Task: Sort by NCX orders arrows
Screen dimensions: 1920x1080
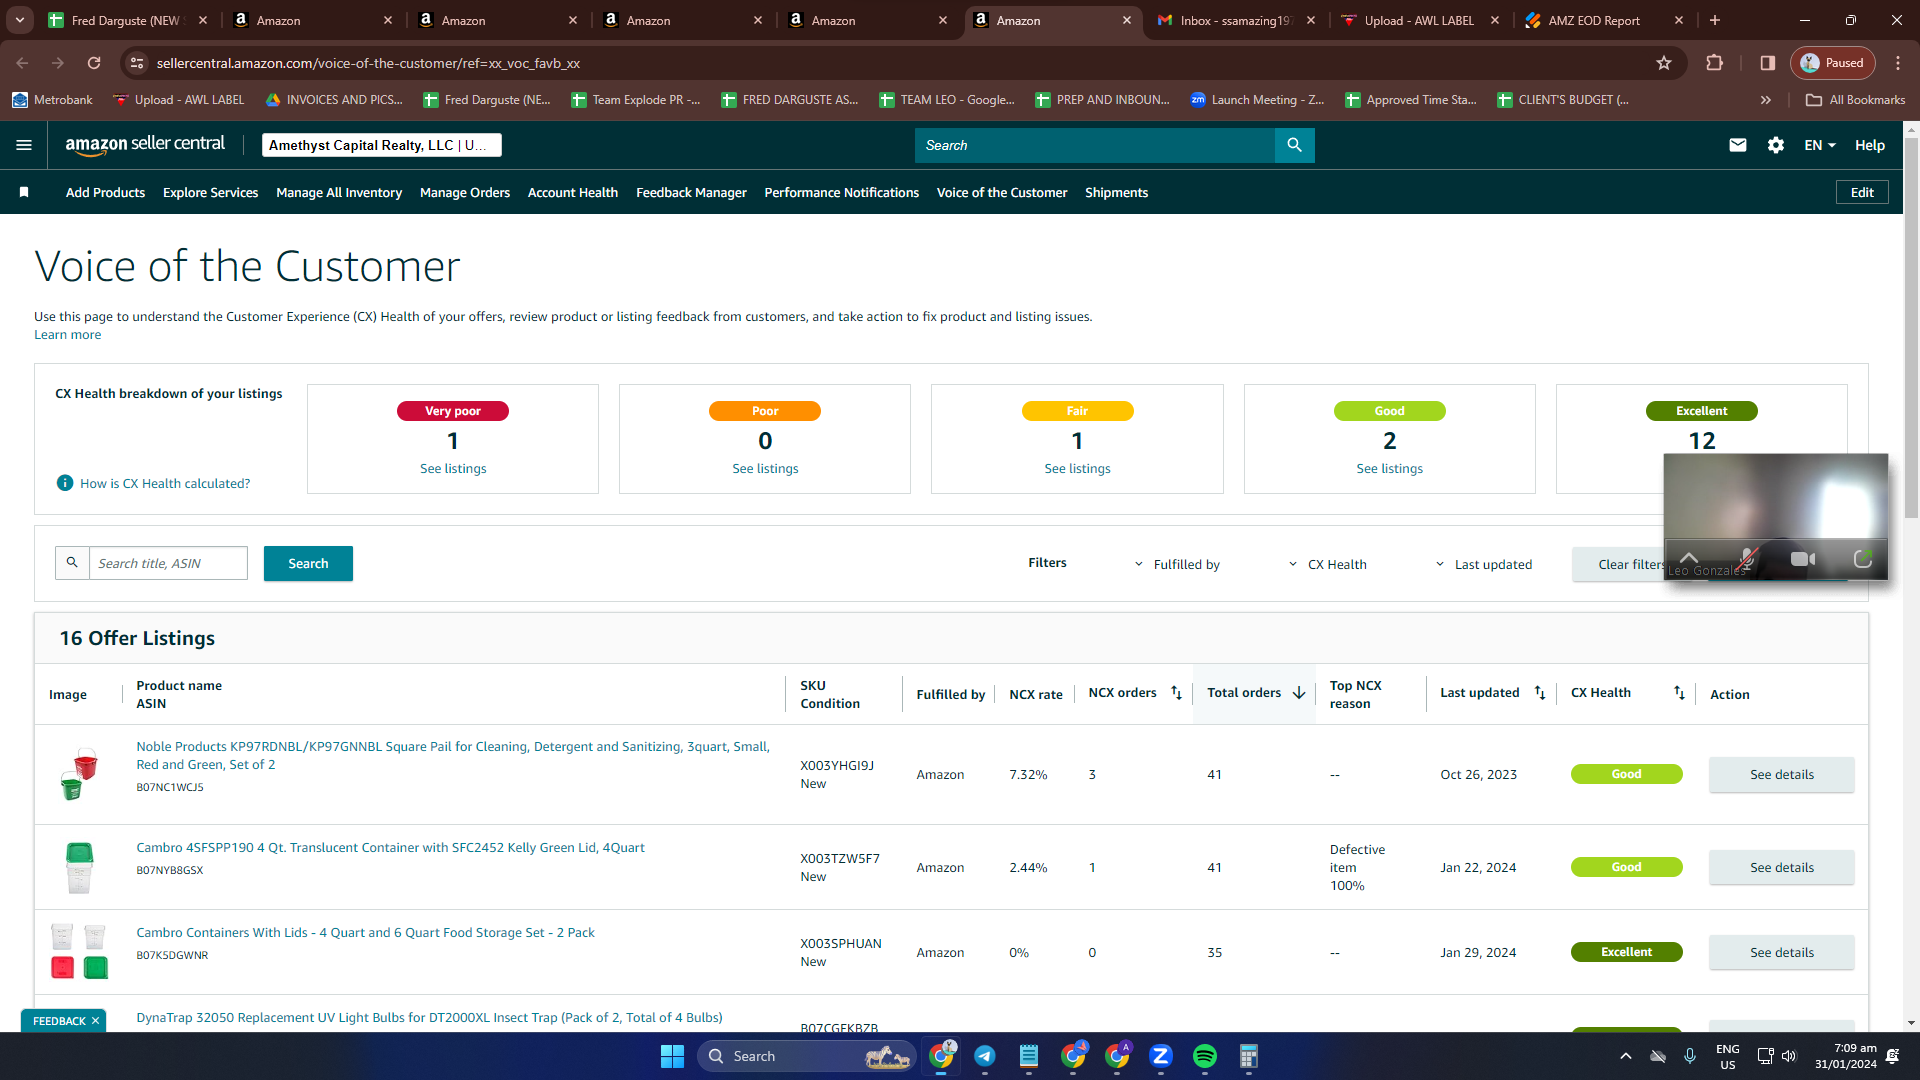Action: point(1177,693)
